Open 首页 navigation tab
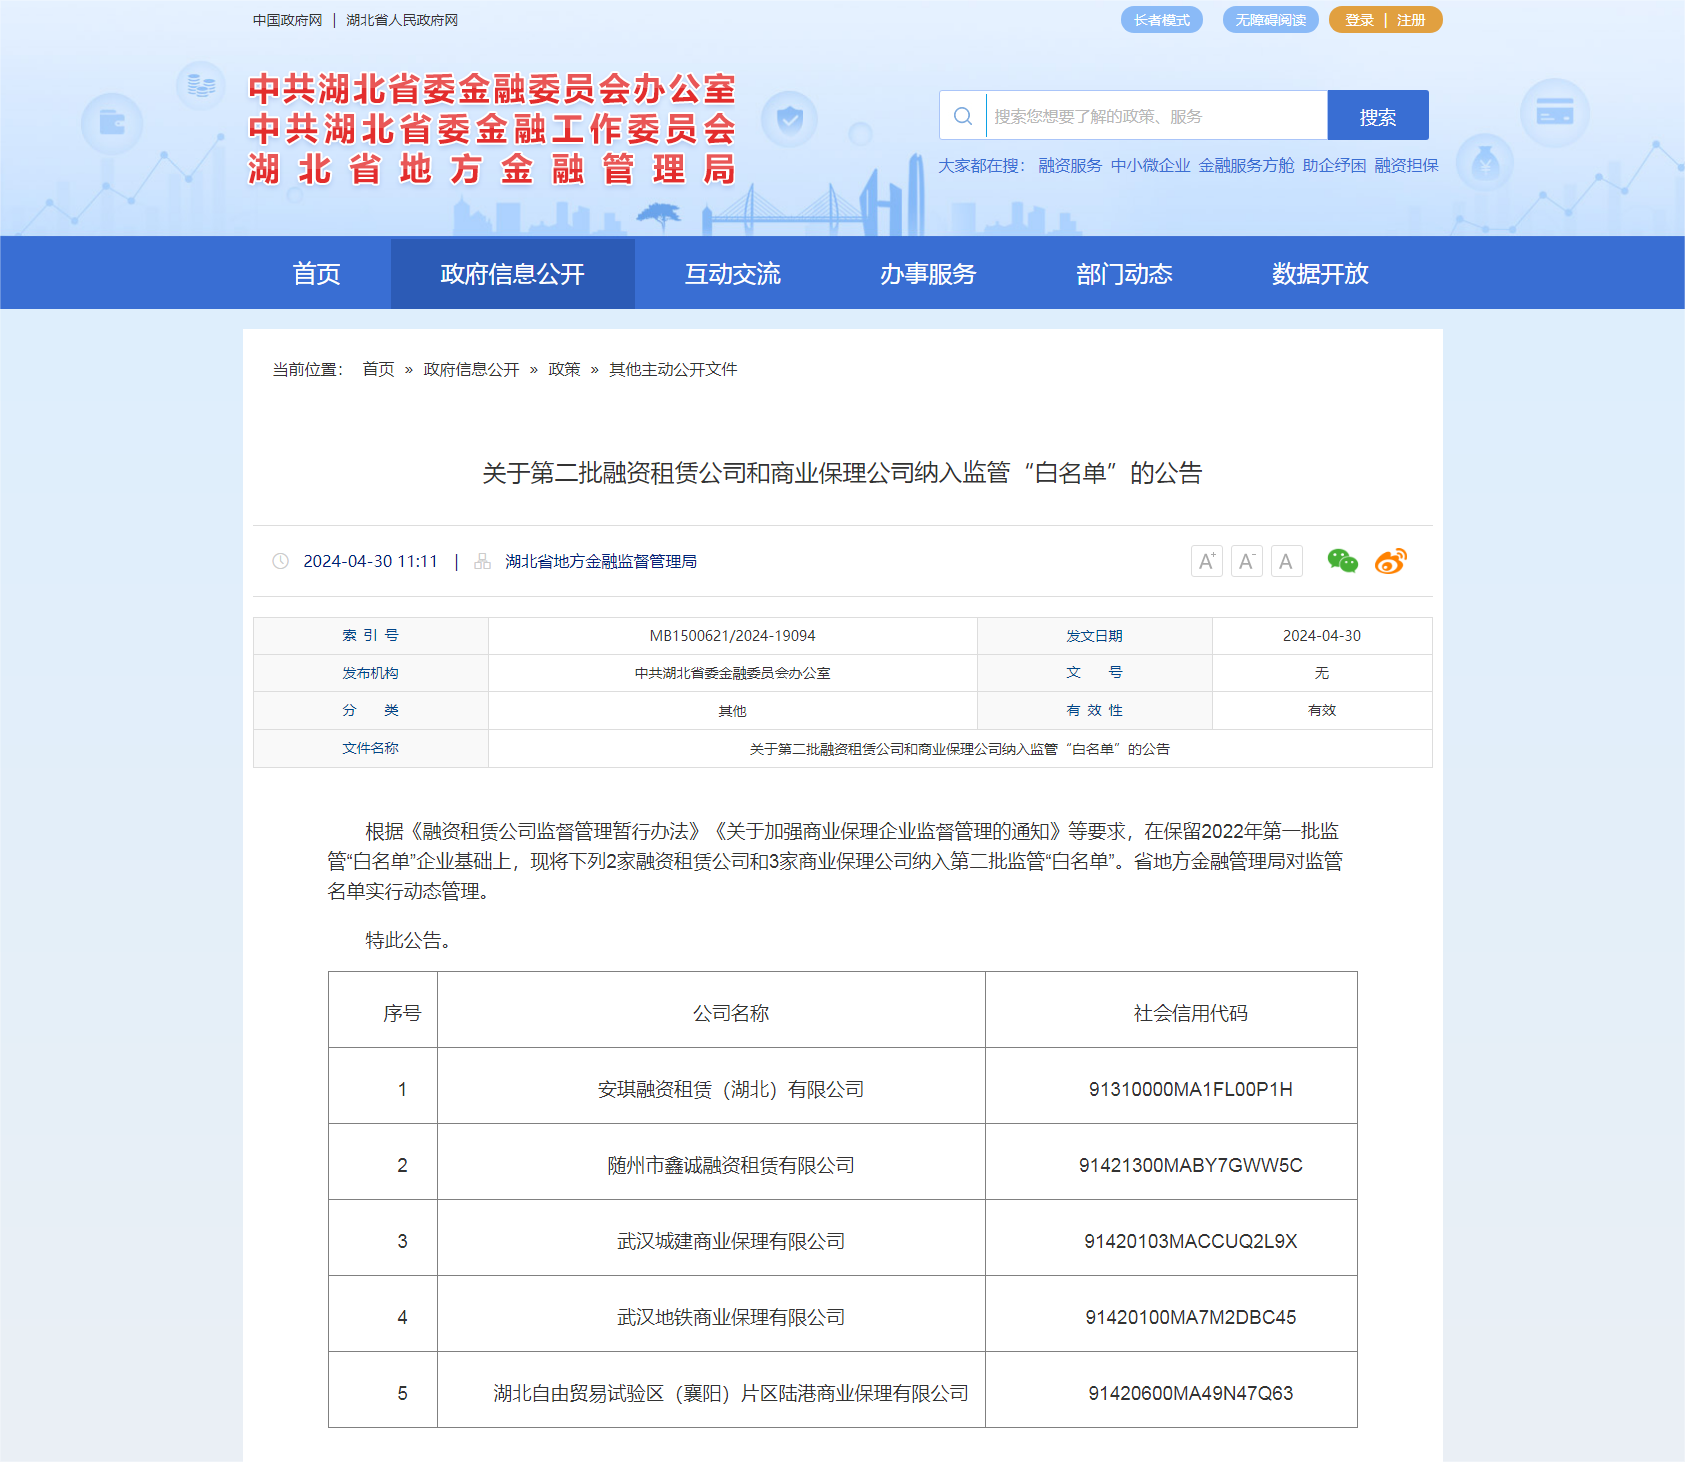Screen dimensions: 1685x1462 tap(316, 273)
